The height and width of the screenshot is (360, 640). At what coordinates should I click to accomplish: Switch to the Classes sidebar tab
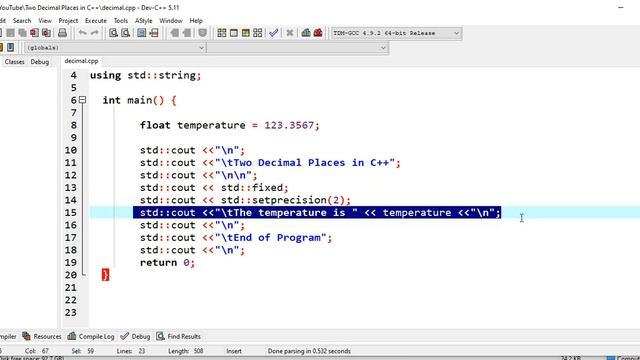coord(15,62)
